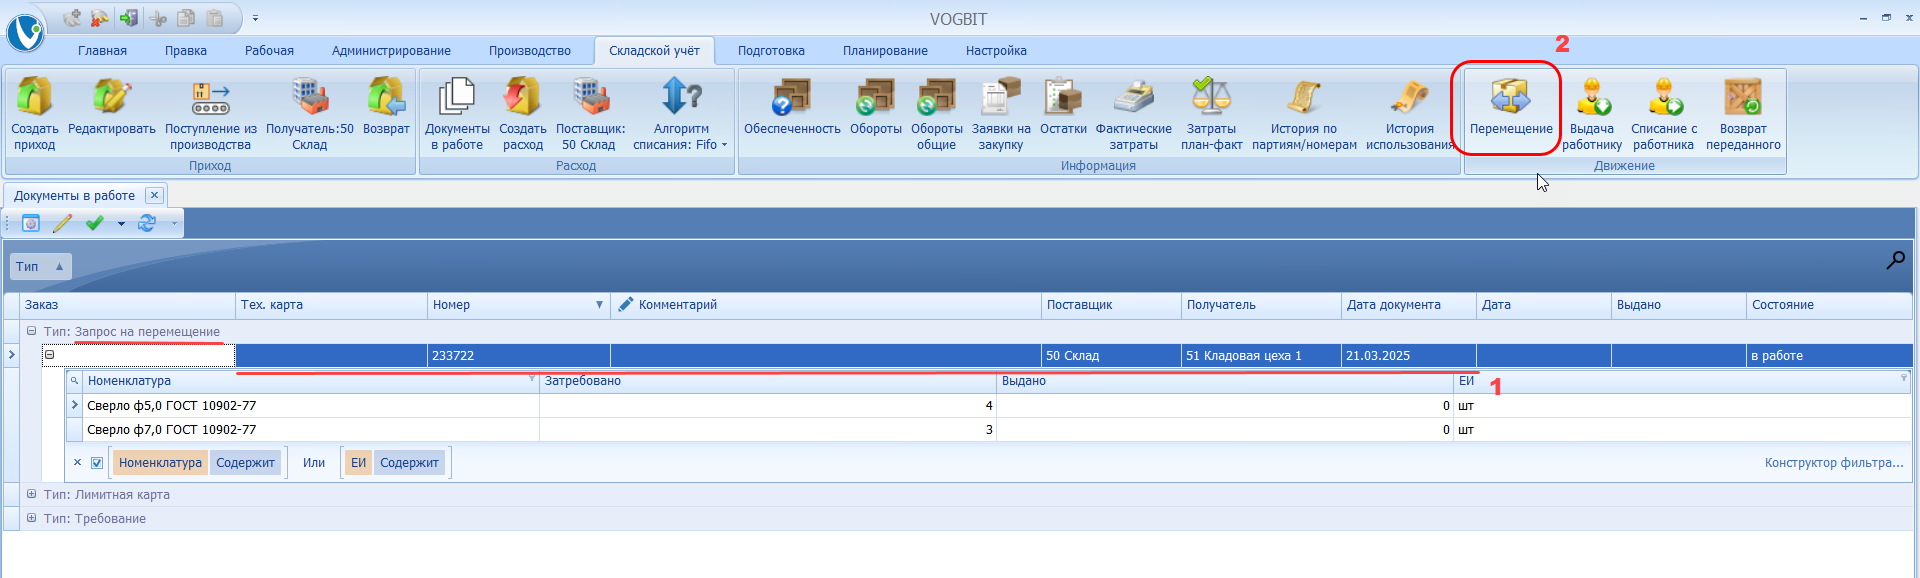The height and width of the screenshot is (578, 1920).
Task: Expand the Лимитная карта group
Action: pos(31,494)
